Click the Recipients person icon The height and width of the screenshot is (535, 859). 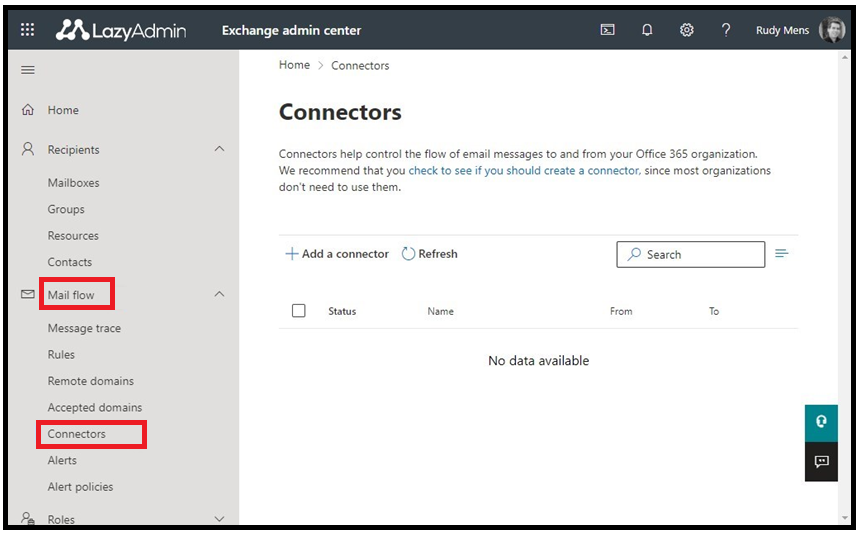27,149
